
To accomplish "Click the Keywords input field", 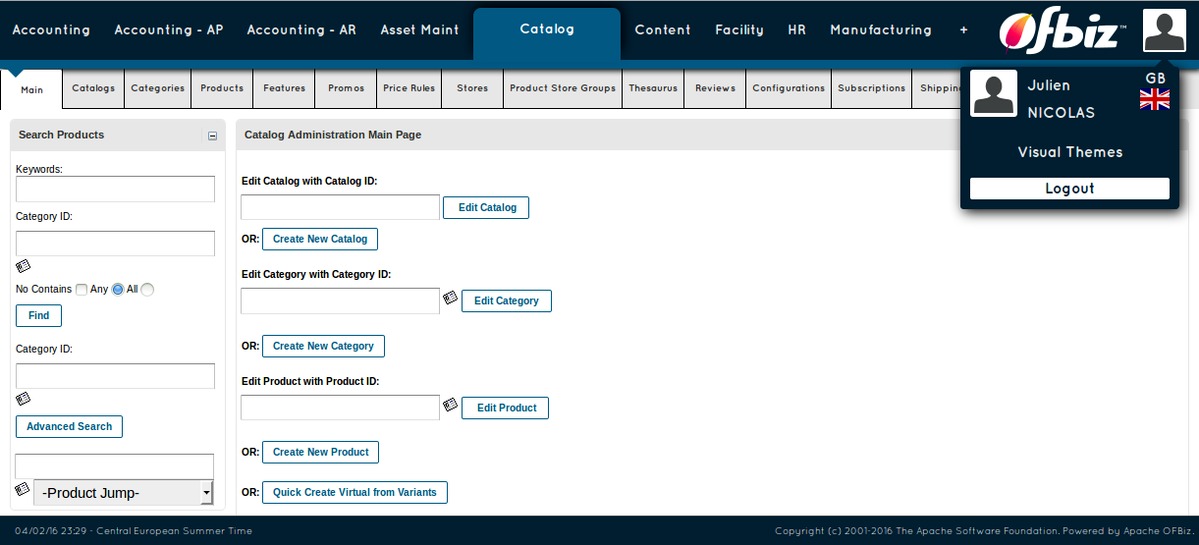I will pyautogui.click(x=115, y=189).
